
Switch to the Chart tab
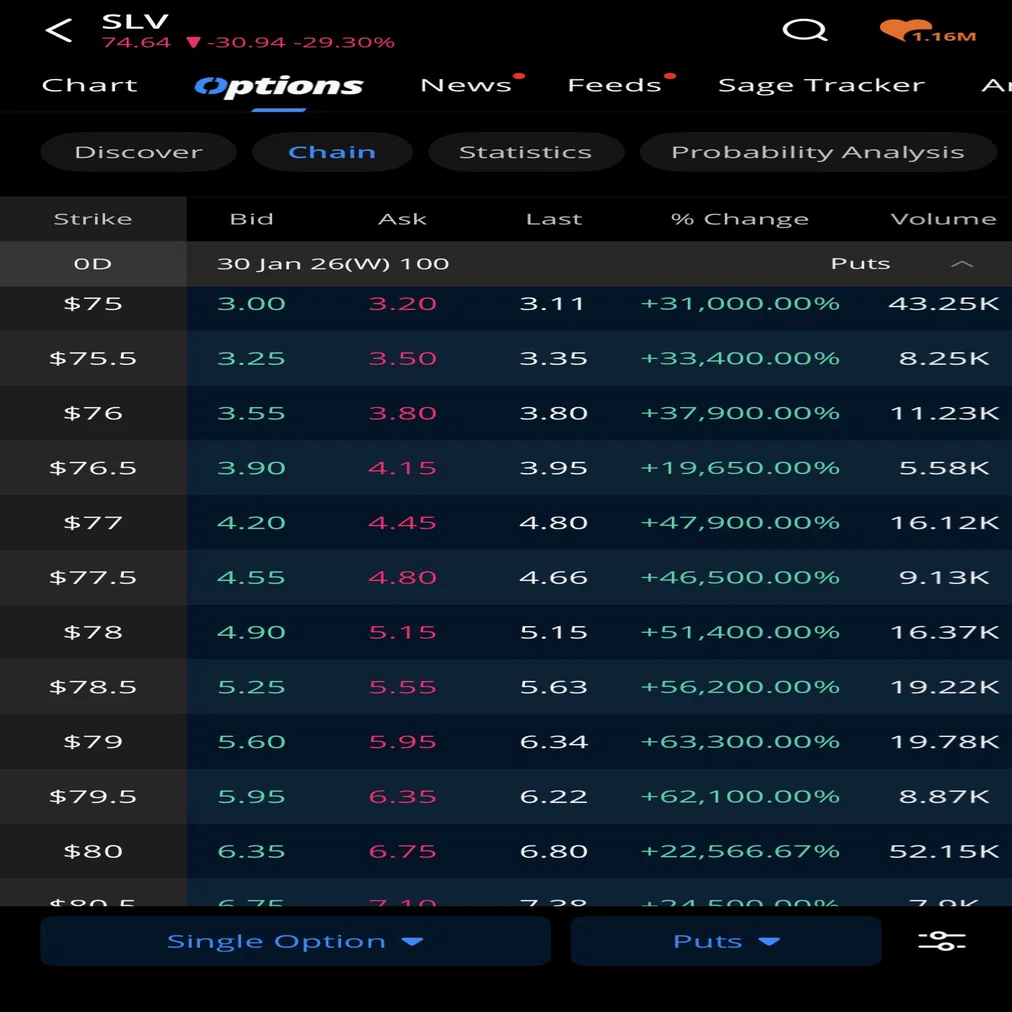[x=90, y=85]
